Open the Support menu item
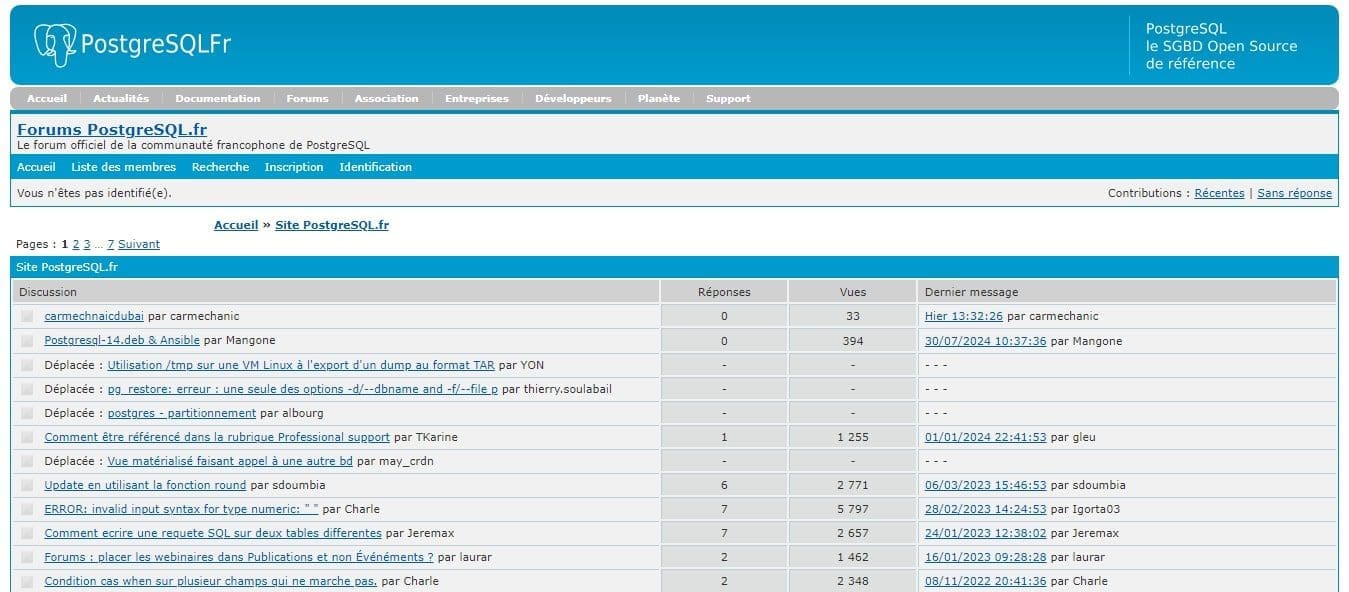Viewport: 1349px width, 592px height. (x=728, y=98)
